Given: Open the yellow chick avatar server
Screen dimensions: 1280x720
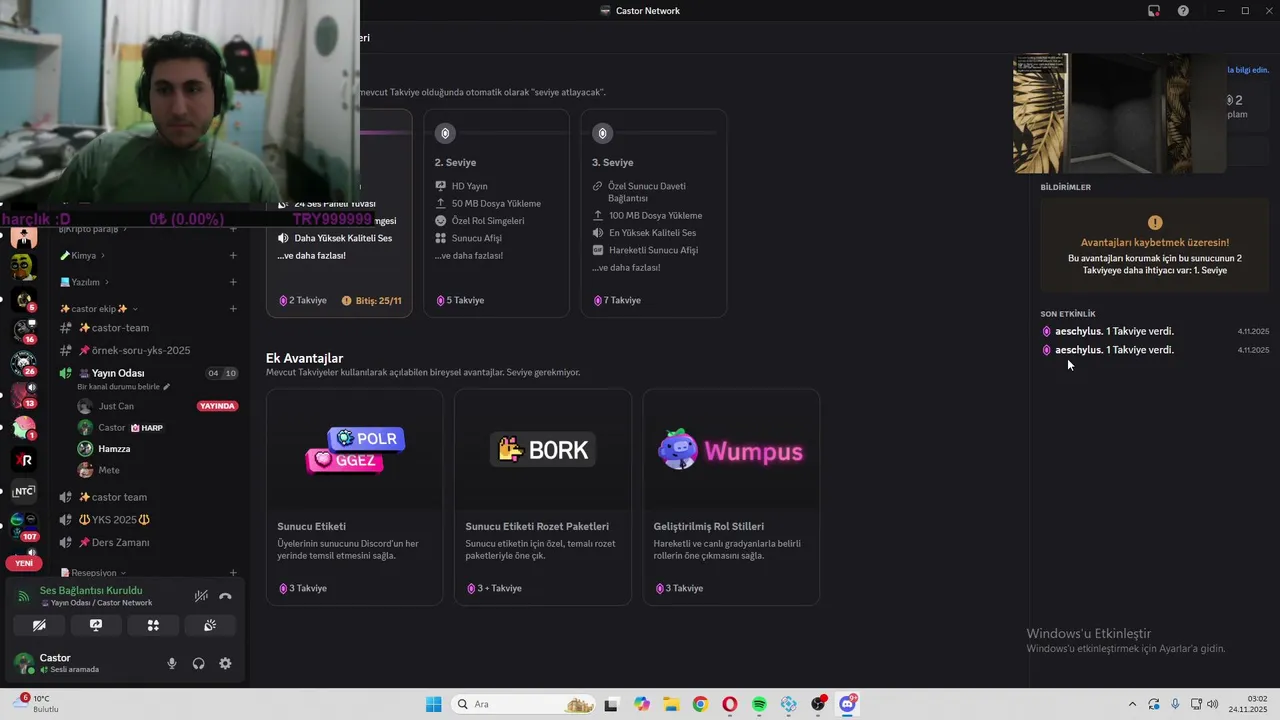Looking at the screenshot, I should coord(24,267).
